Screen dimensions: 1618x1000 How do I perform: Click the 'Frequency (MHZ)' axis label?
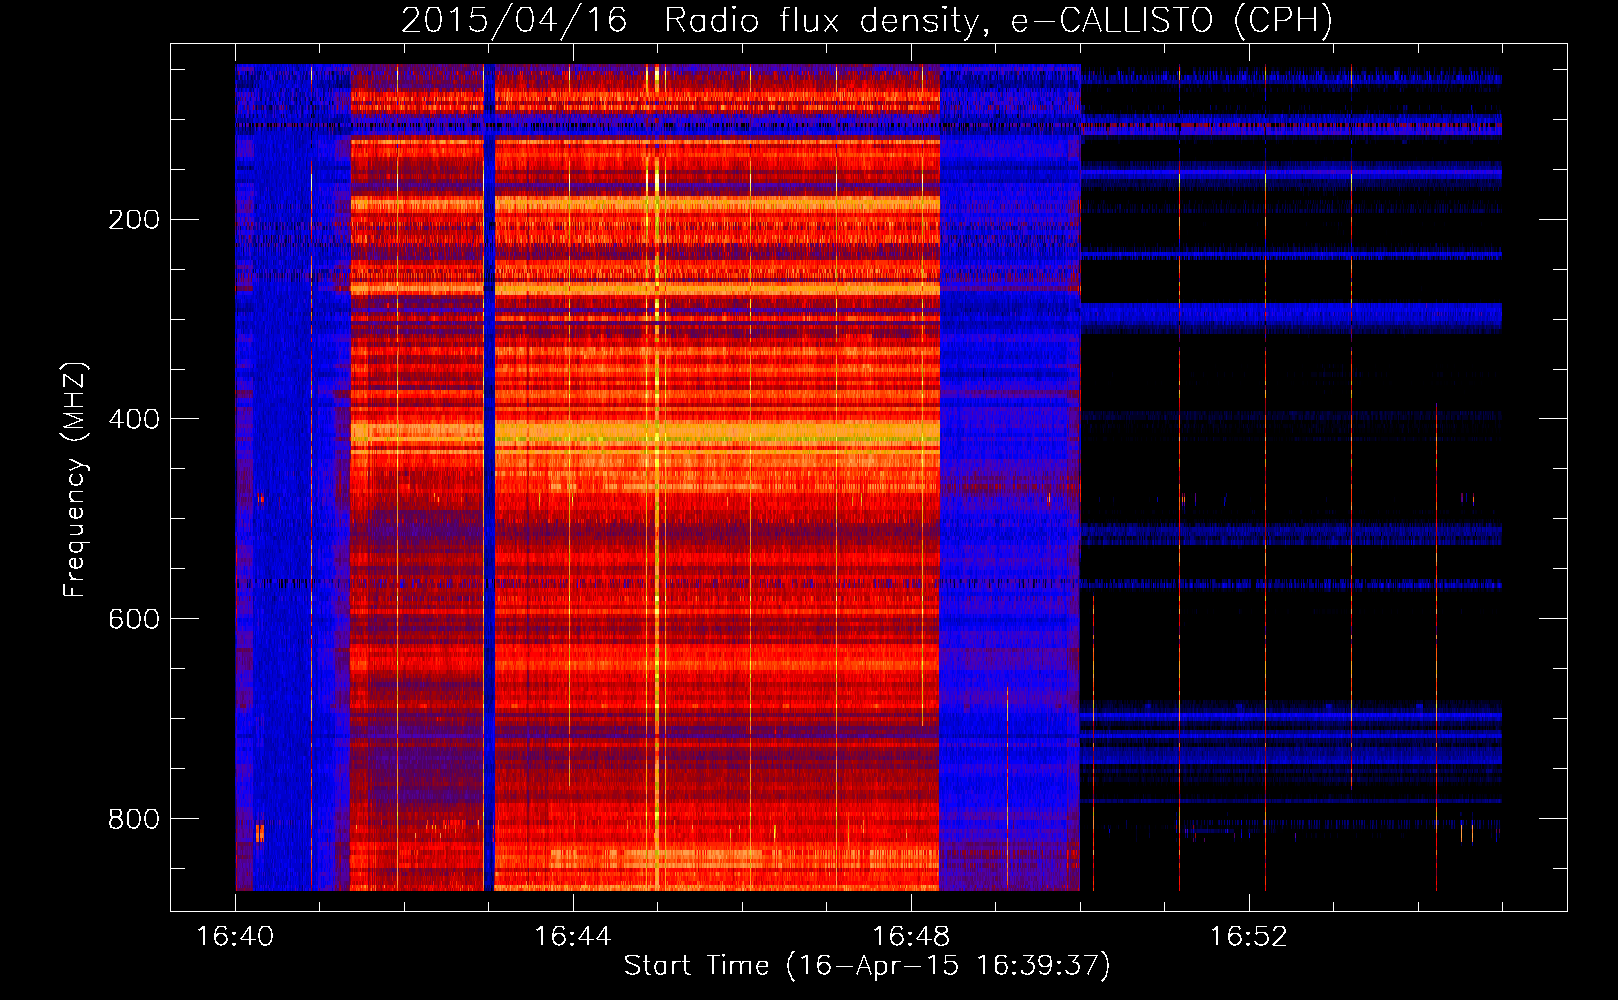(x=75, y=480)
